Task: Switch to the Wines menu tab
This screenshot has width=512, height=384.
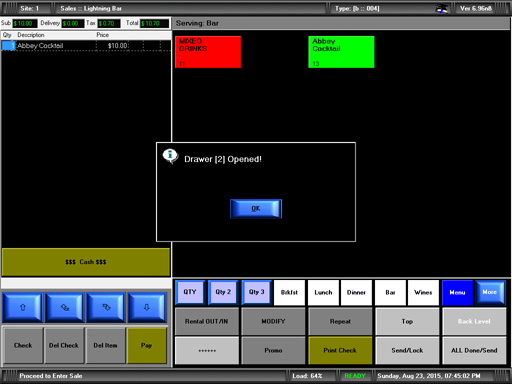Action: [423, 293]
